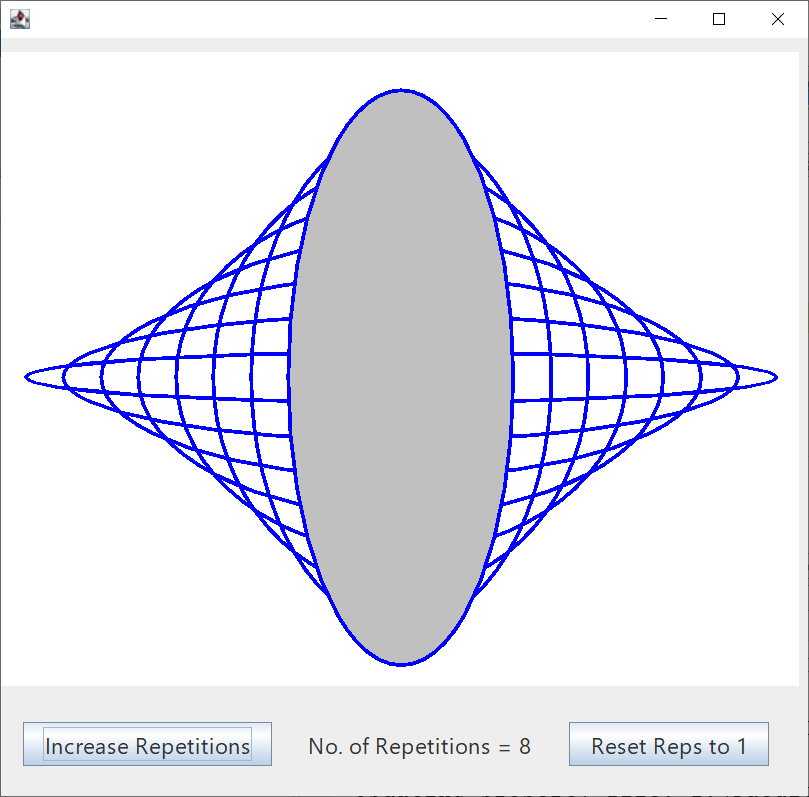Minimize the window

[x=659, y=19]
